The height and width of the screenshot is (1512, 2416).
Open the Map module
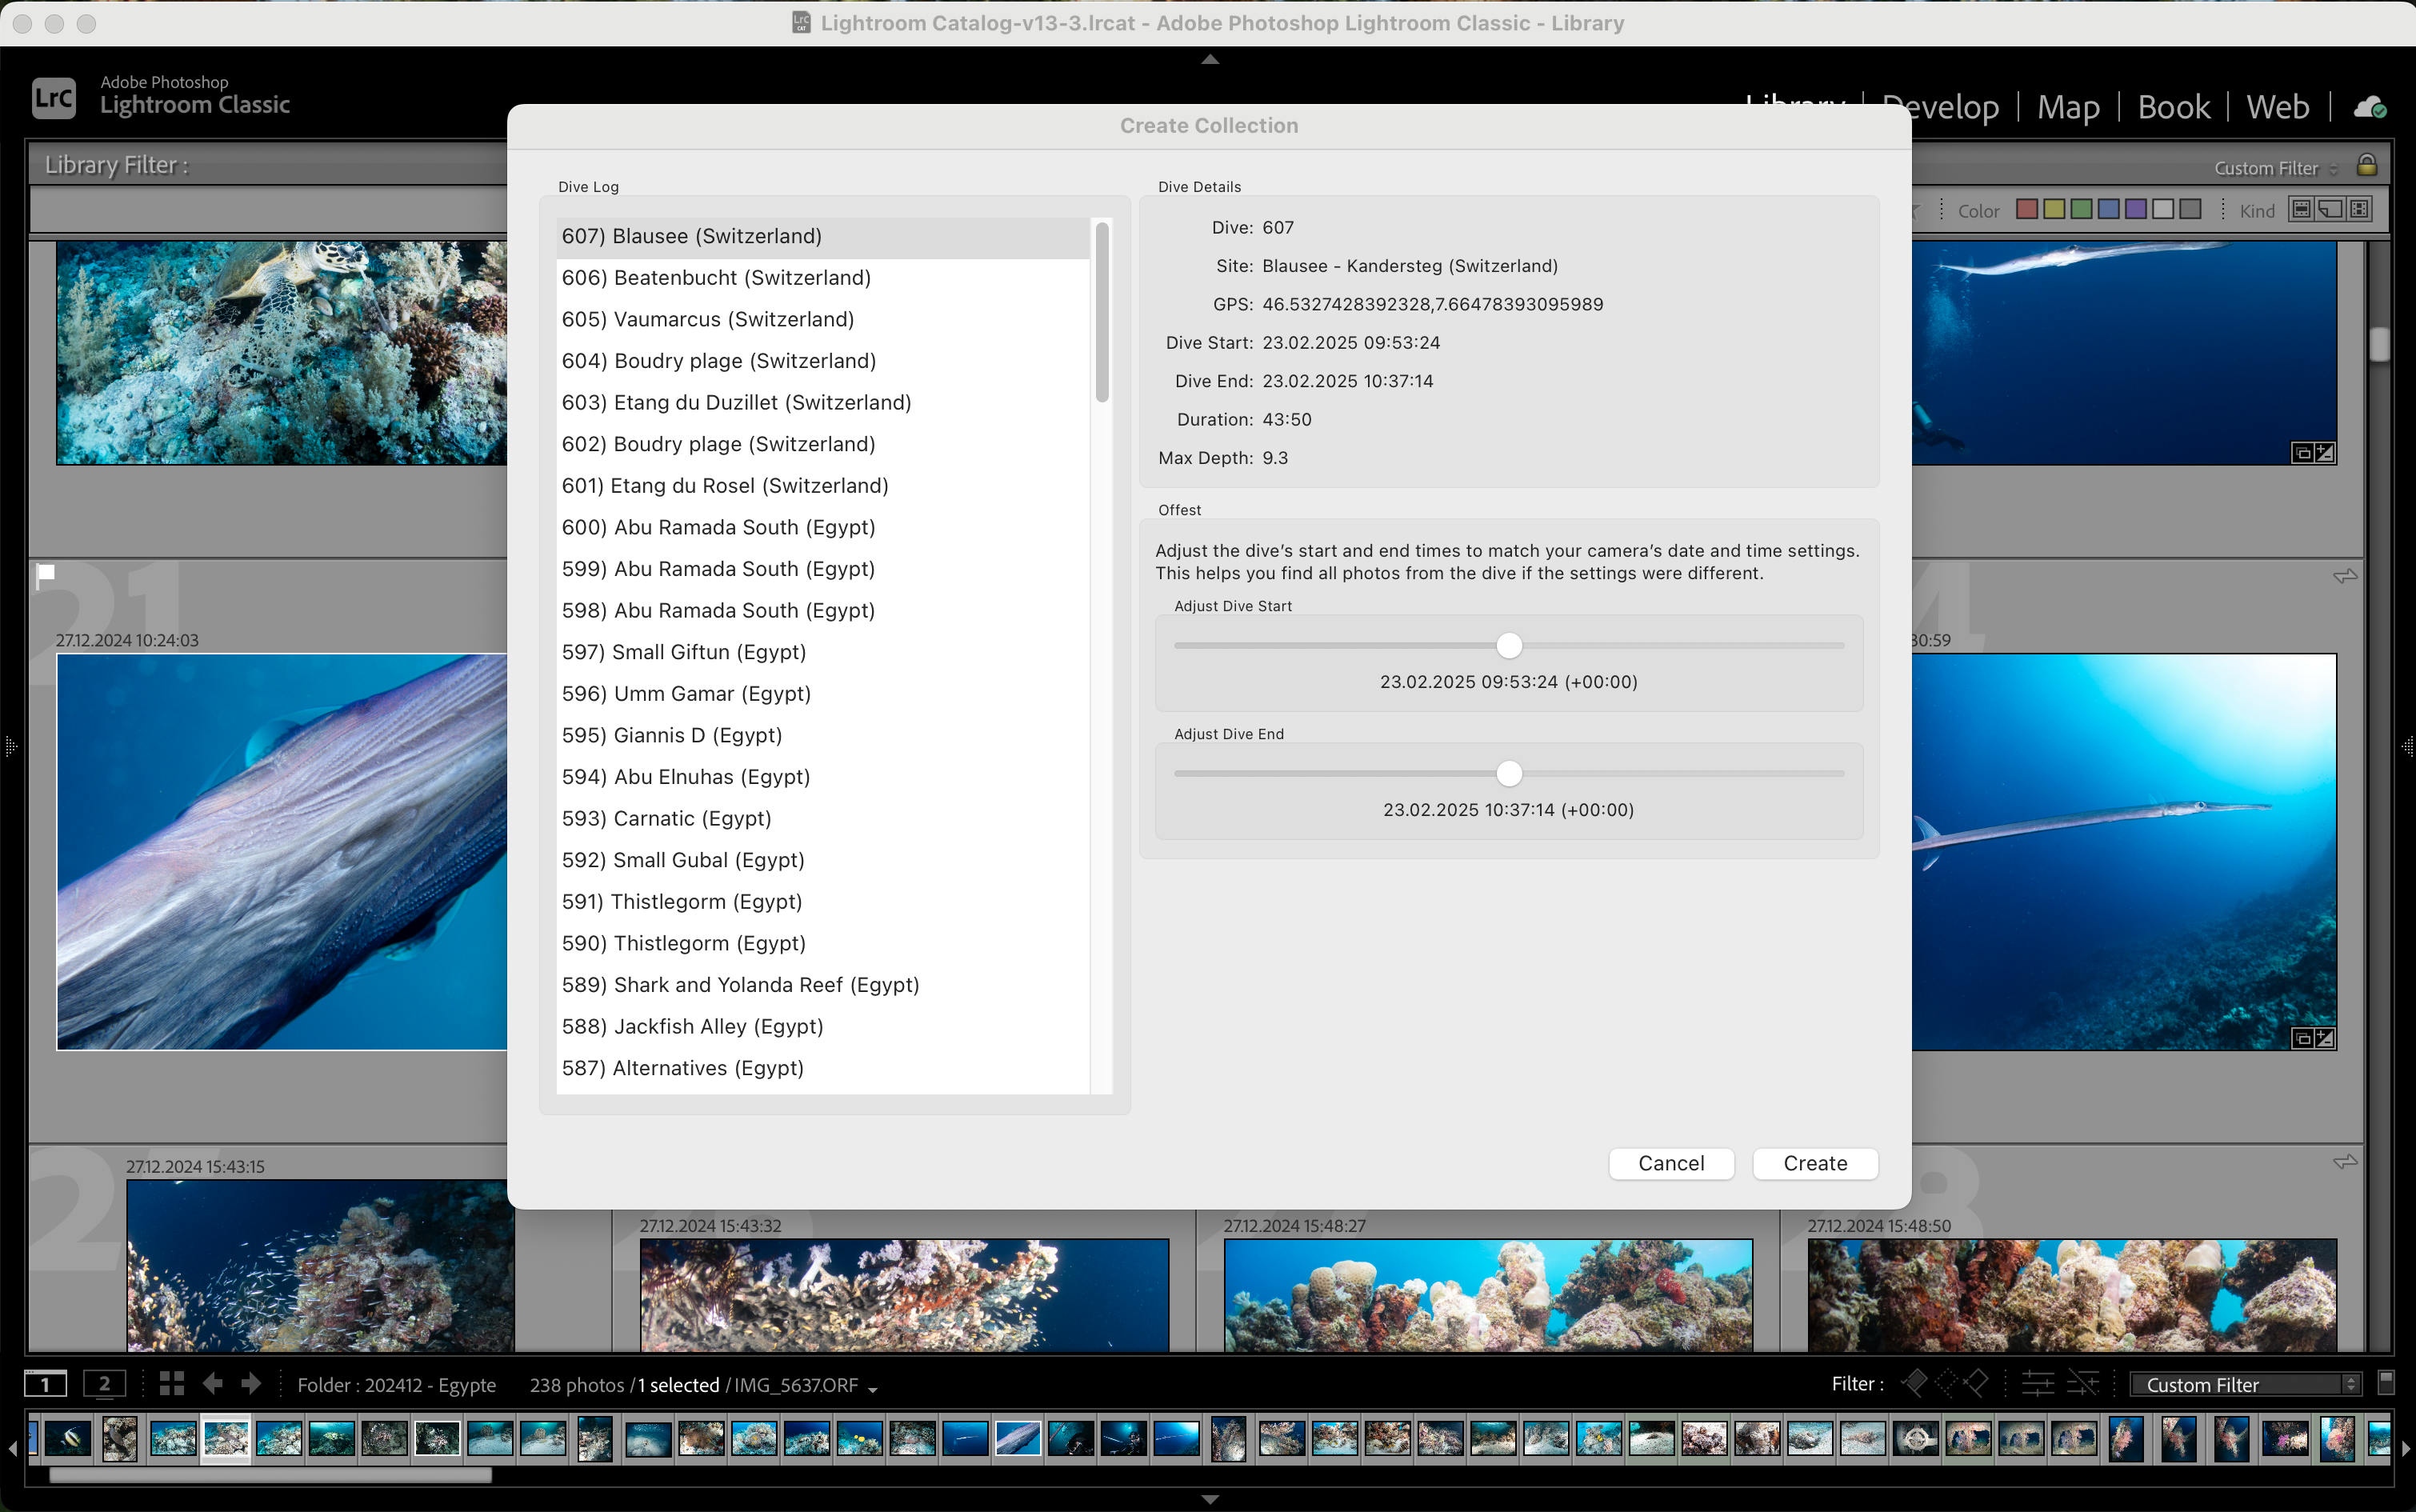pos(2068,106)
